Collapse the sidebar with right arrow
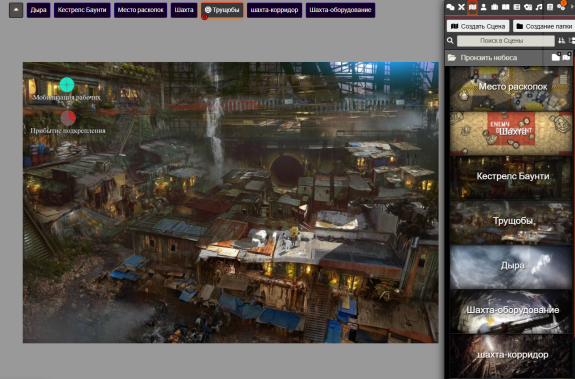Screen dimensions: 575x379 573,7
